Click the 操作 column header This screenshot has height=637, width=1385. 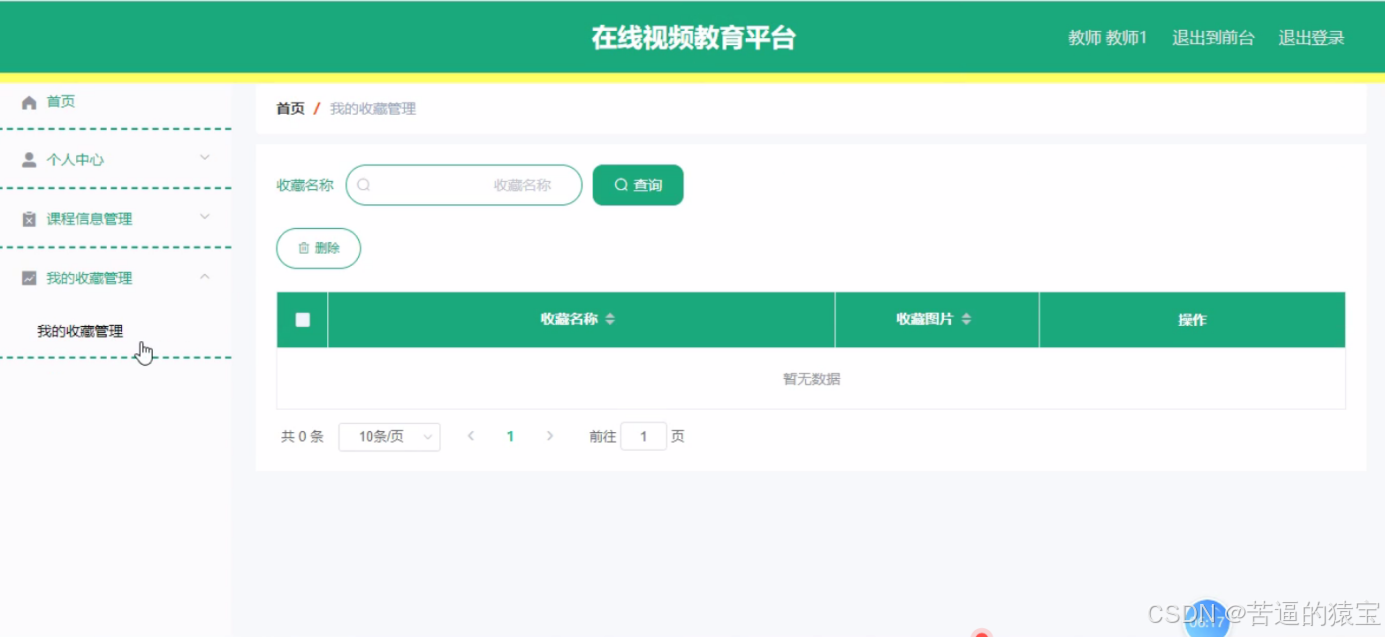(x=1192, y=320)
